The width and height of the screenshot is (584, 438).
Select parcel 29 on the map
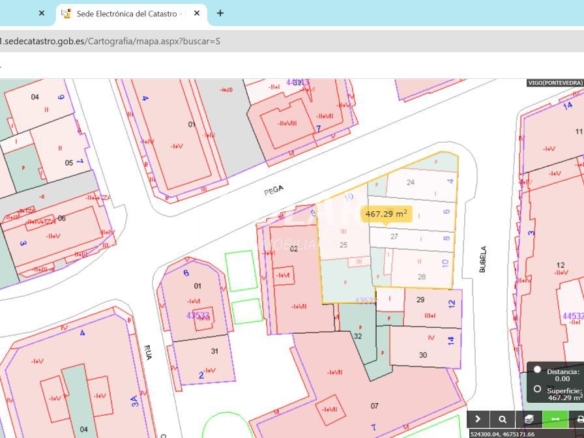[x=420, y=299]
